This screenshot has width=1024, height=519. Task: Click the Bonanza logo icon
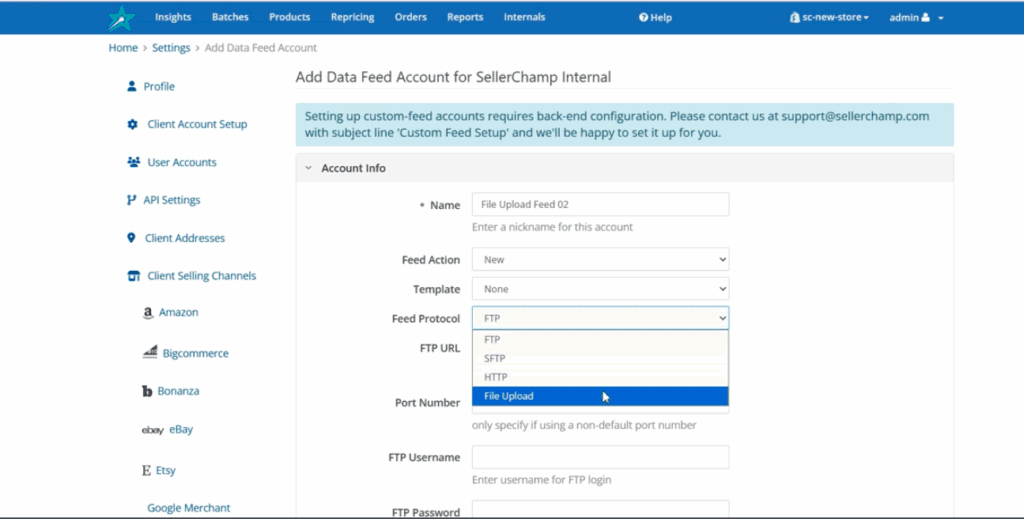coord(147,391)
